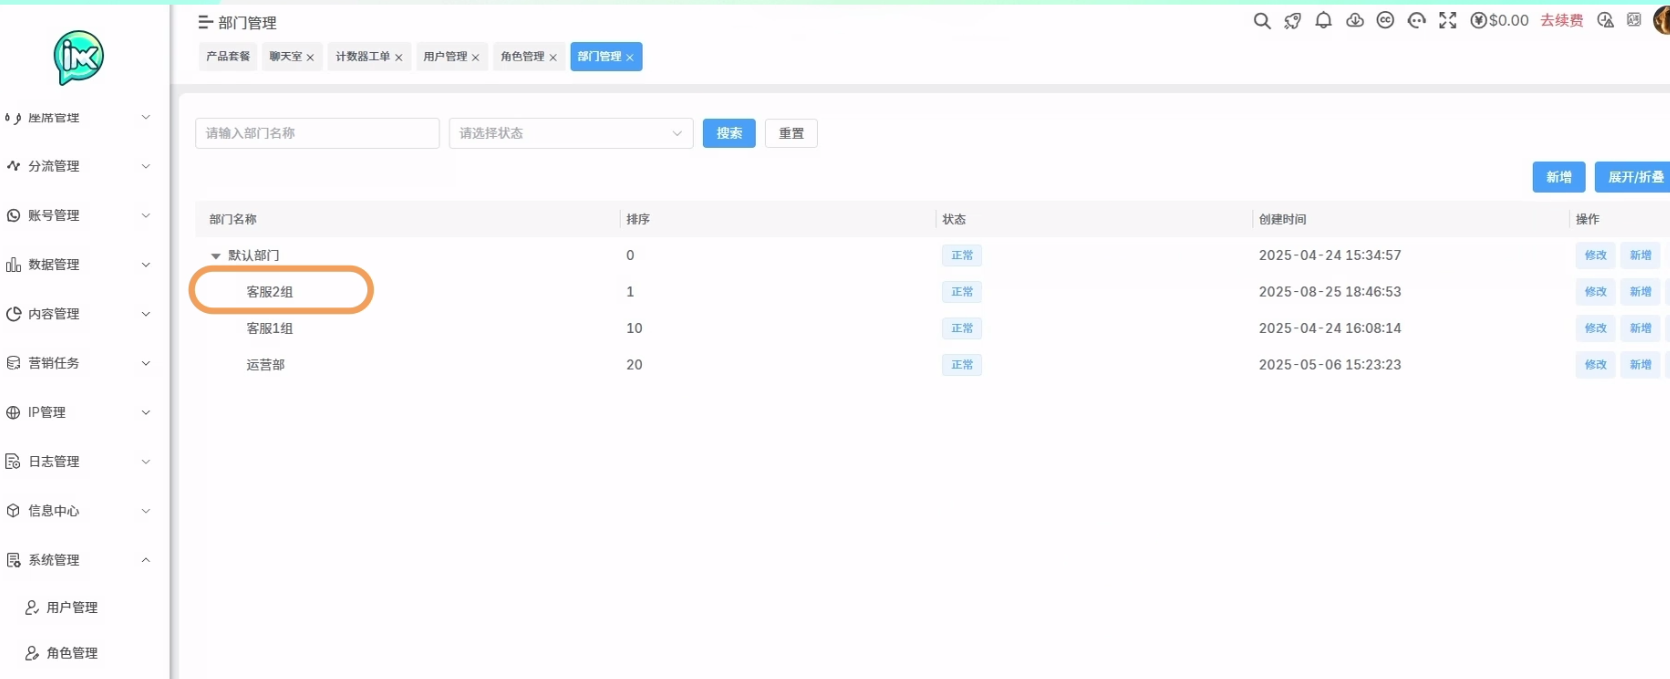Click the cloud download icon
This screenshot has height=679, width=1670.
pyautogui.click(x=1355, y=21)
